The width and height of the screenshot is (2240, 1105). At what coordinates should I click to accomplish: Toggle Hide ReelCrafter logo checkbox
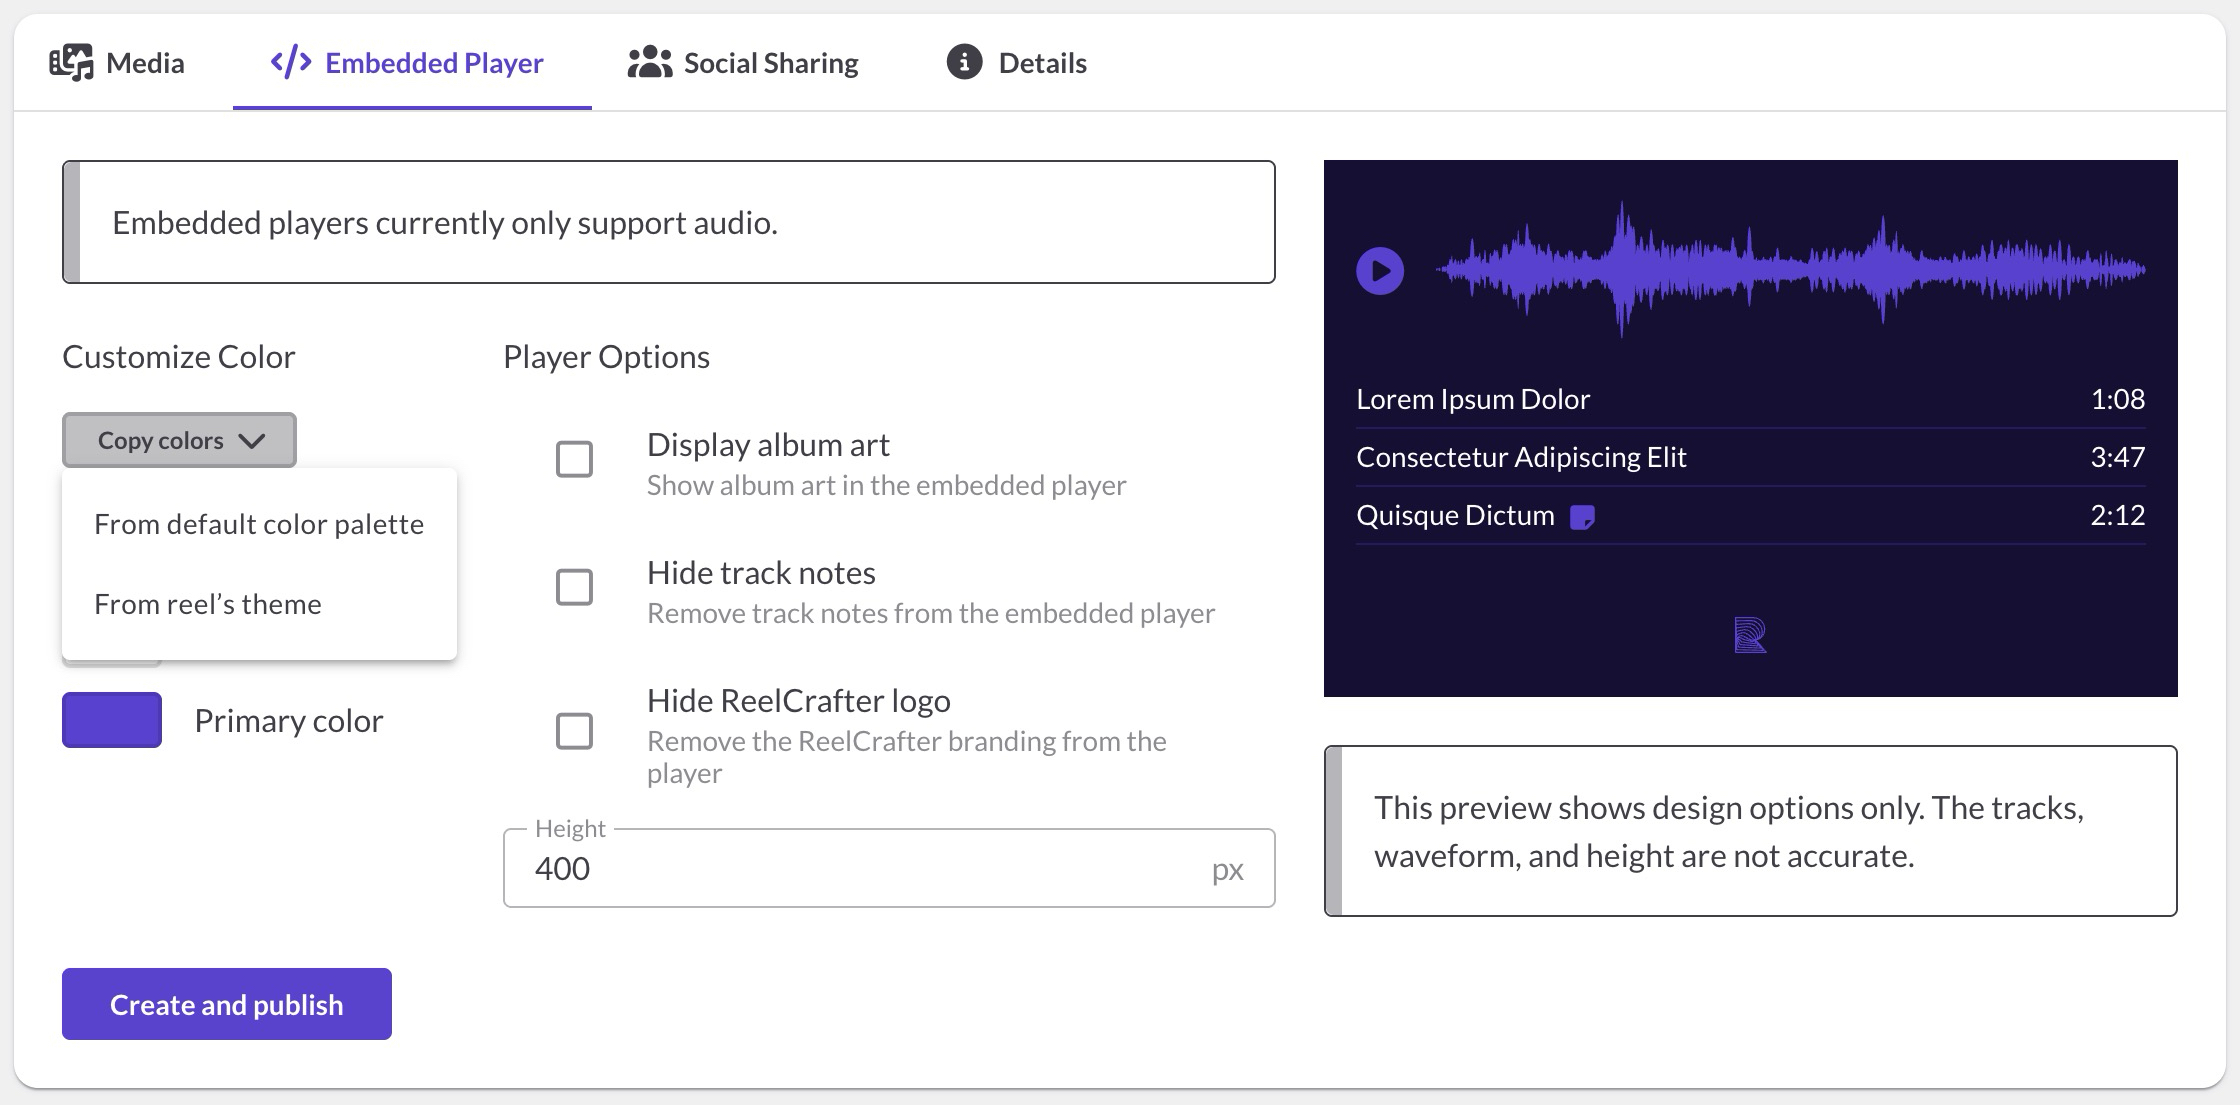click(574, 732)
